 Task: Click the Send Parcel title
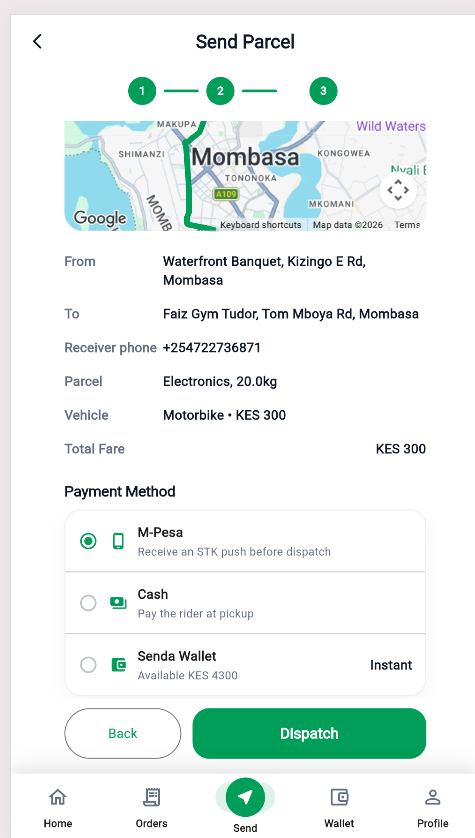[x=245, y=42]
